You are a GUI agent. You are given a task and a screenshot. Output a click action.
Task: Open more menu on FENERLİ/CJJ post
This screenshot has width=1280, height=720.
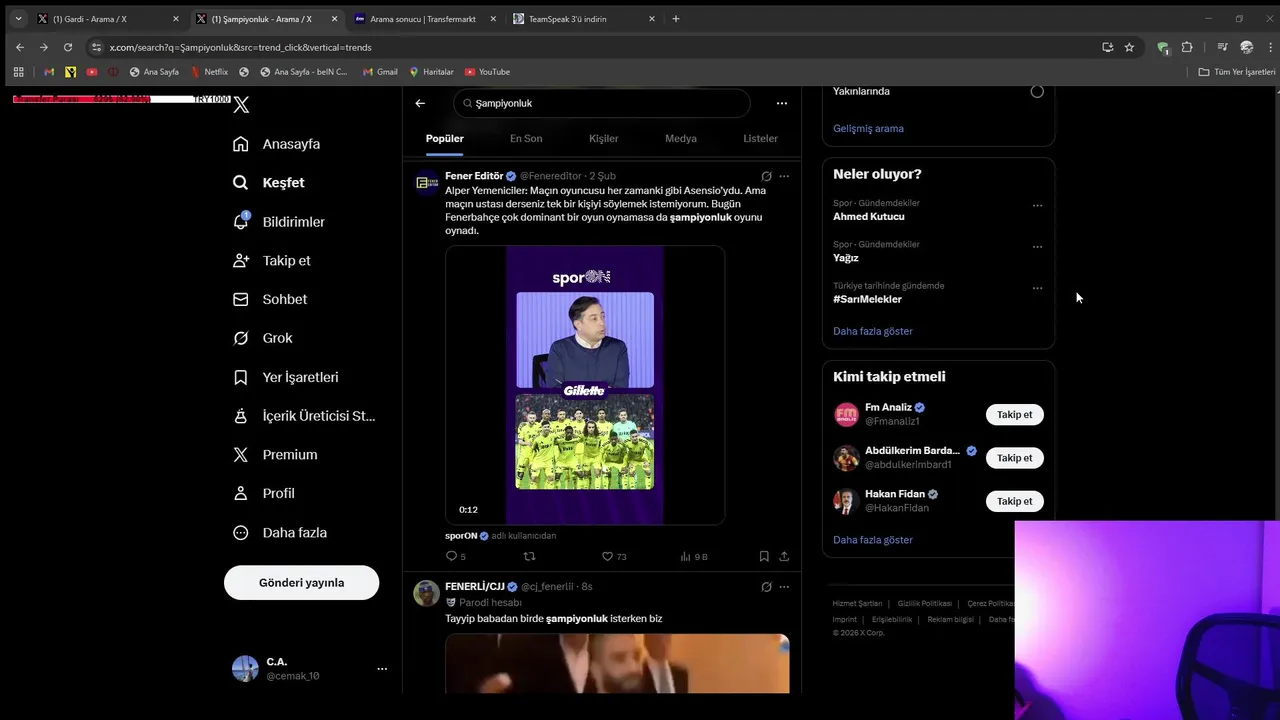pyautogui.click(x=784, y=587)
